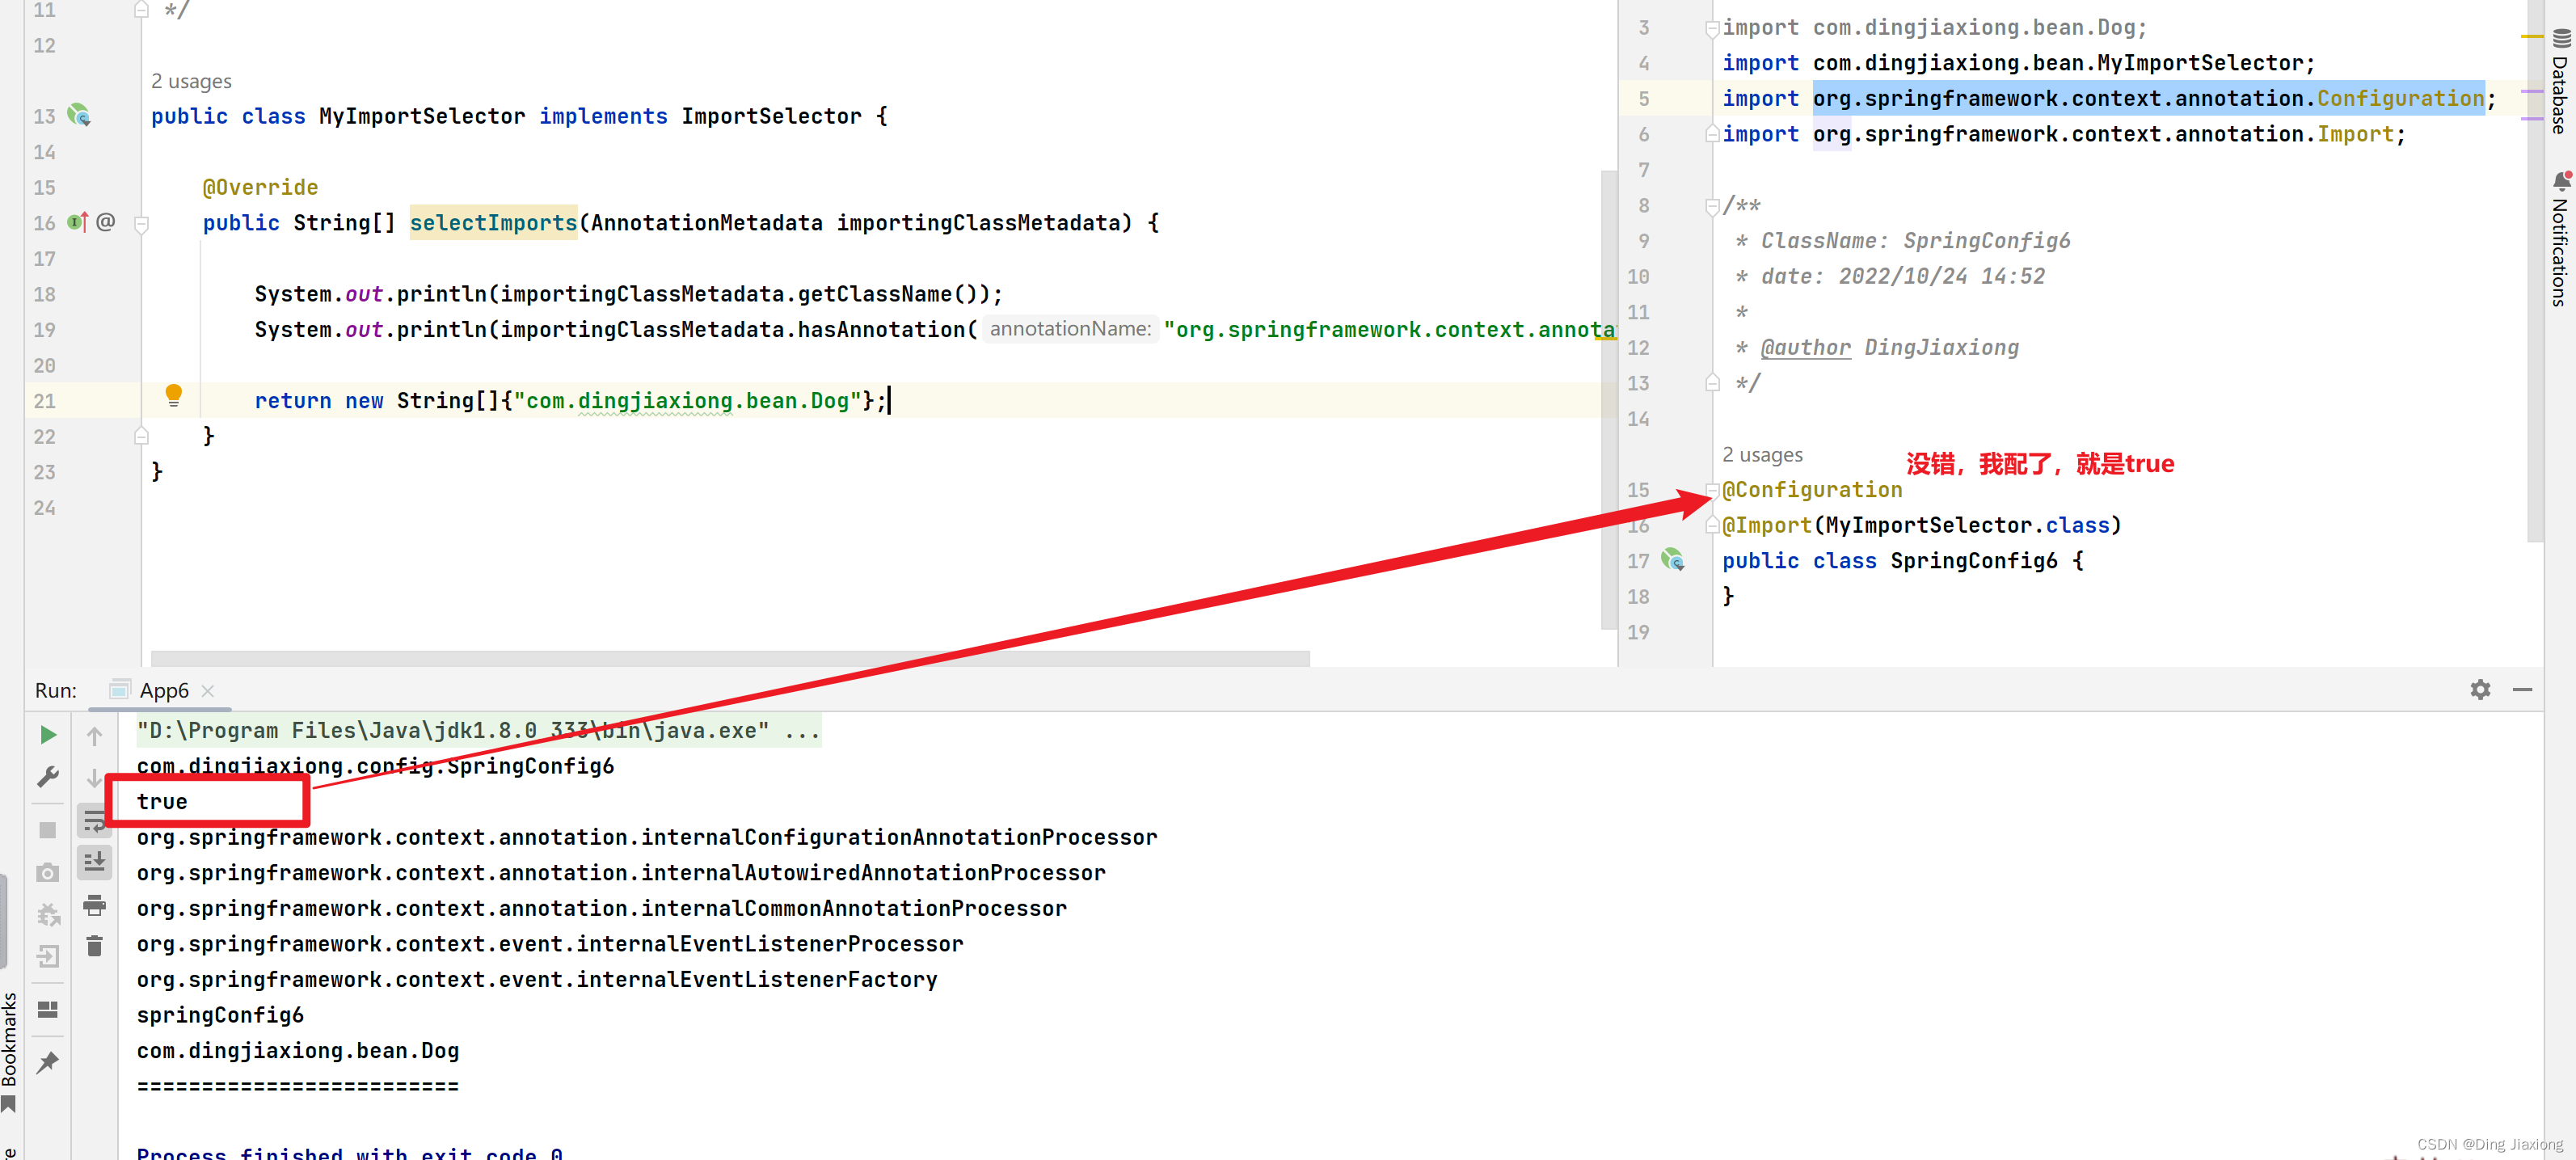Click the up stack trace arrow
2576x1160 pixels.
pyautogui.click(x=94, y=736)
